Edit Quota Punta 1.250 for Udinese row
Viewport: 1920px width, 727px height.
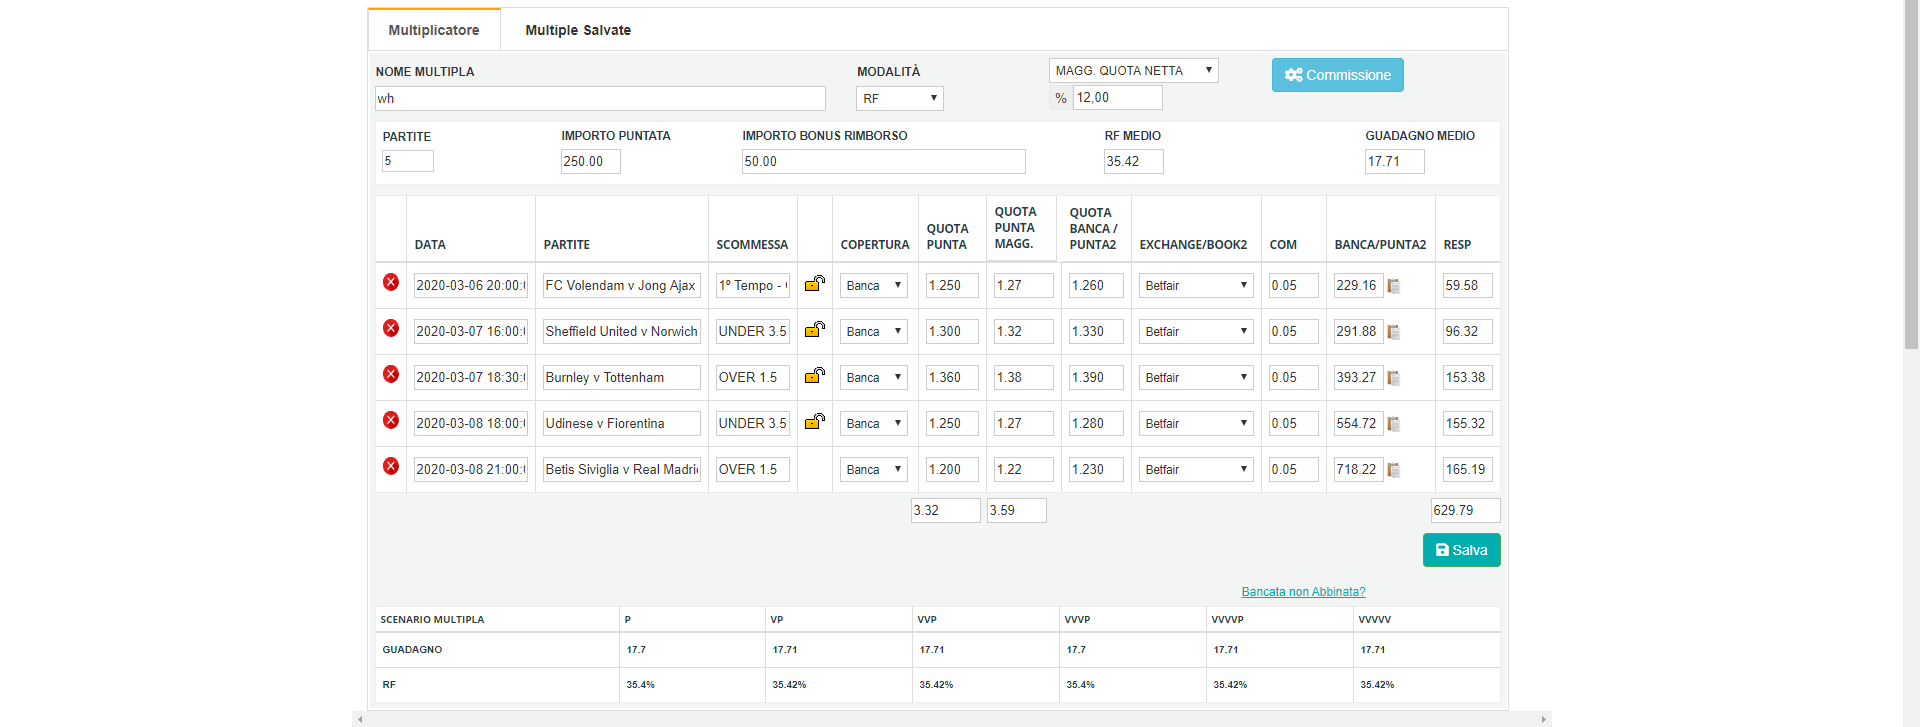(x=953, y=423)
